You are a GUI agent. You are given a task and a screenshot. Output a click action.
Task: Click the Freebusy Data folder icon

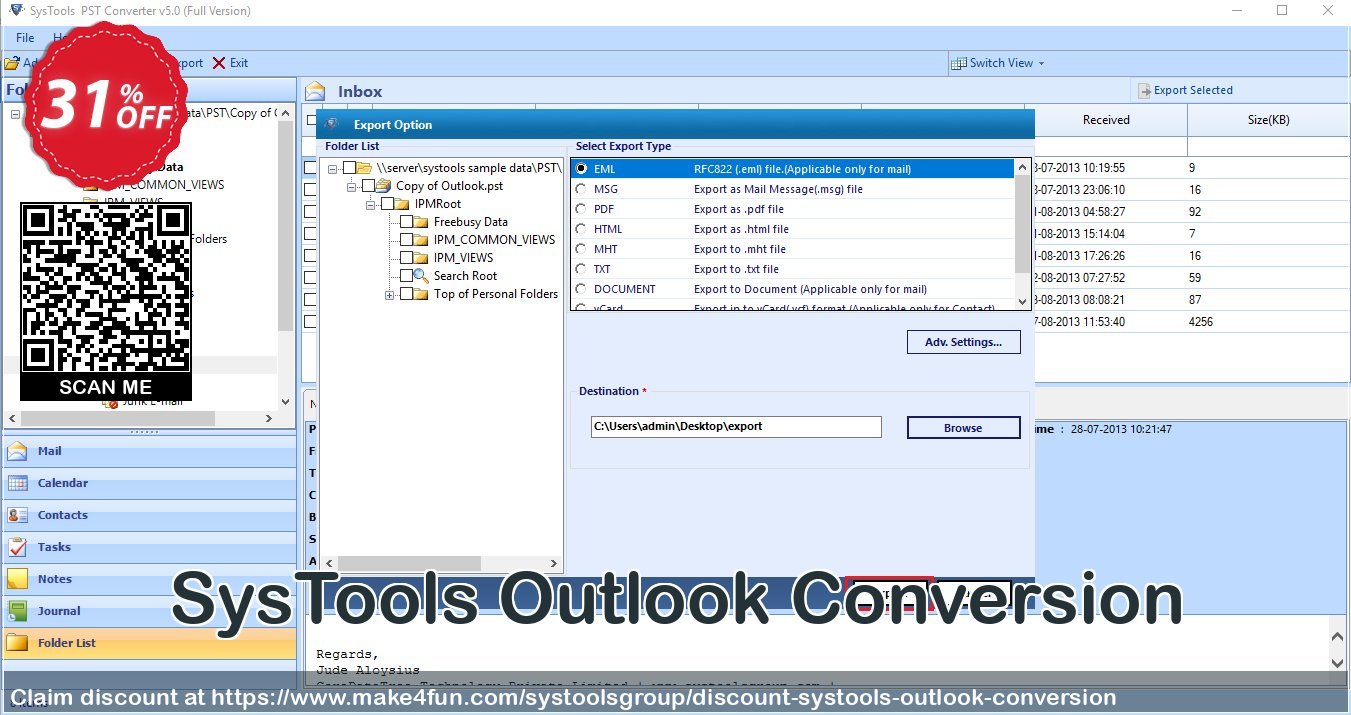click(x=421, y=222)
